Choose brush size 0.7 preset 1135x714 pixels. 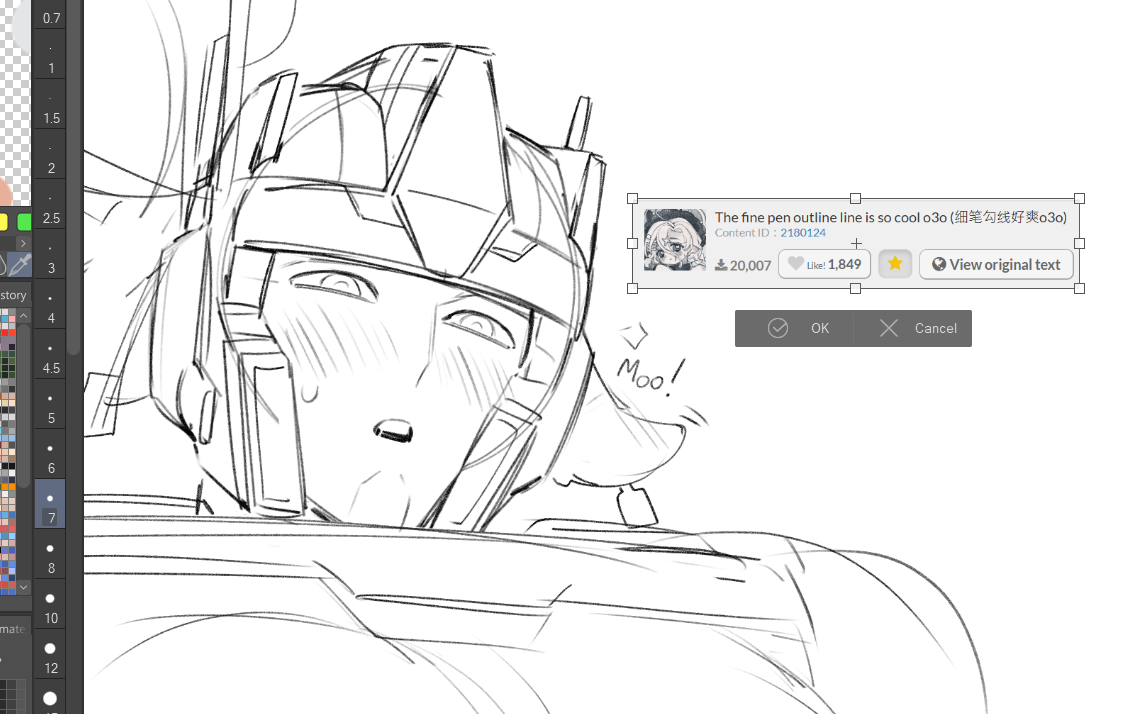coord(50,14)
